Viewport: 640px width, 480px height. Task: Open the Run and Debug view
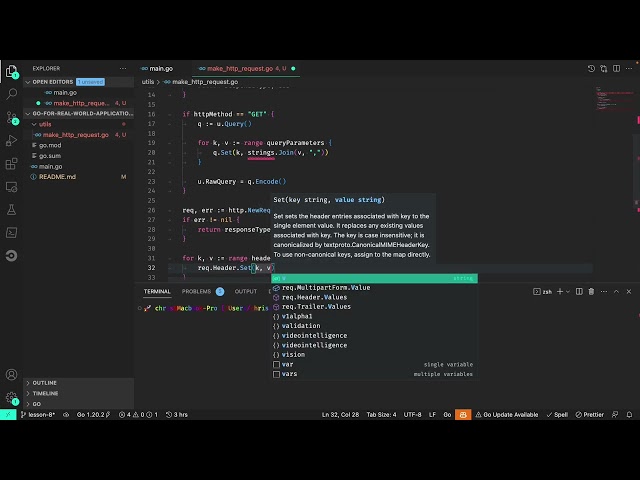11,141
